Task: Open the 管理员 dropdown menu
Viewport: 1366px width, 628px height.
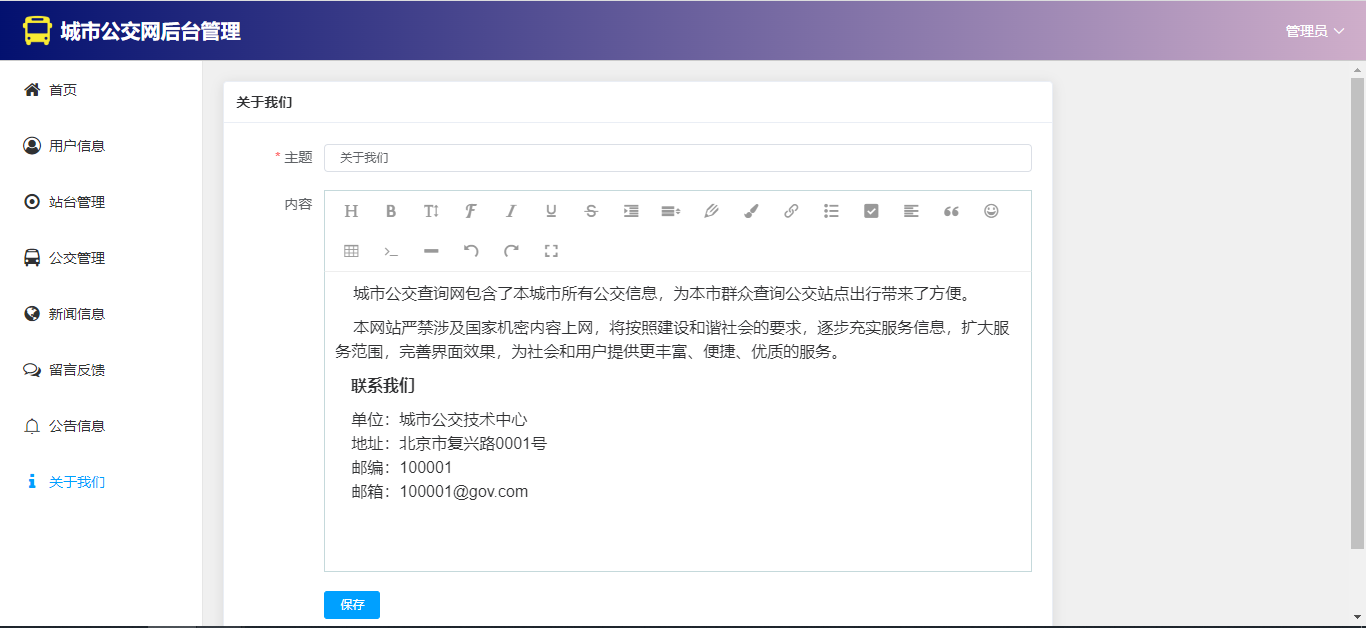Action: [x=1315, y=31]
